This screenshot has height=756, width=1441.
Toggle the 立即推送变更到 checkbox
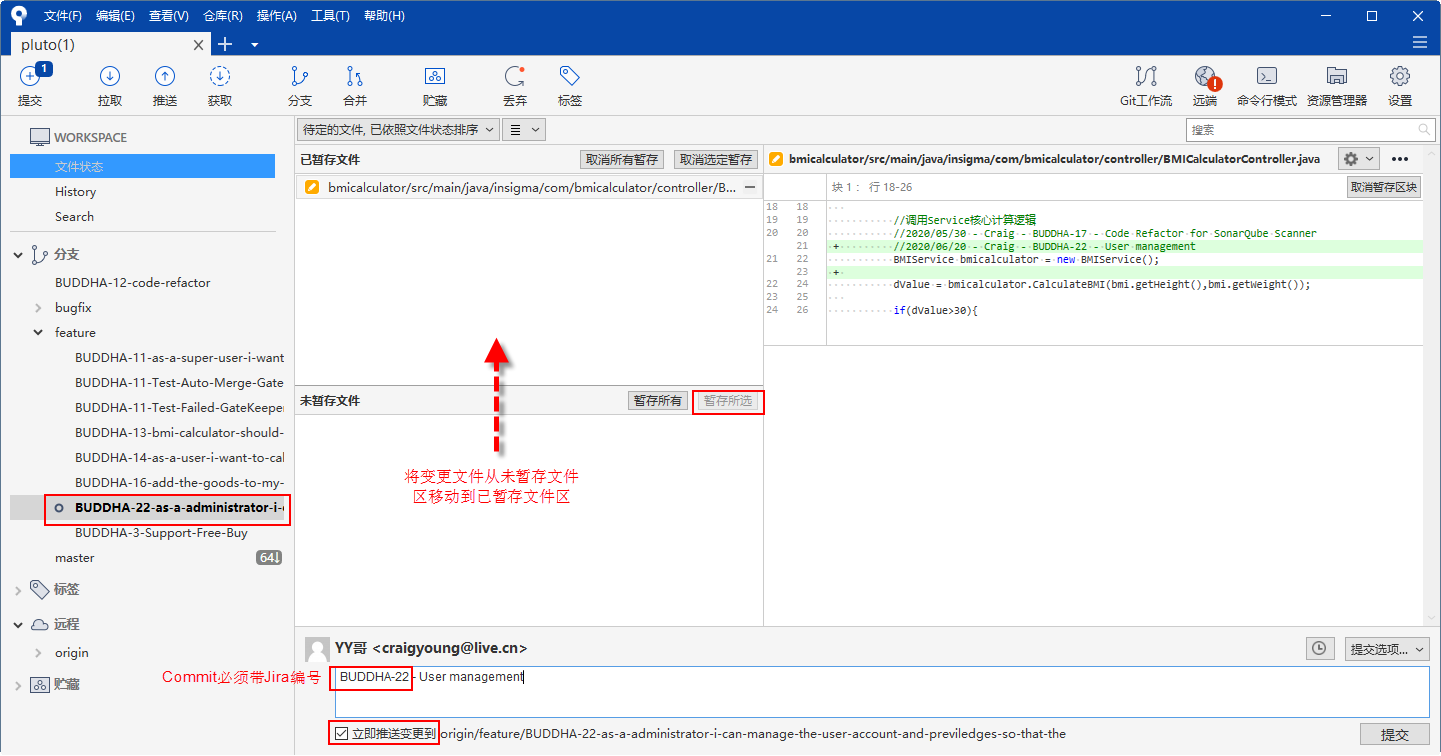point(342,734)
